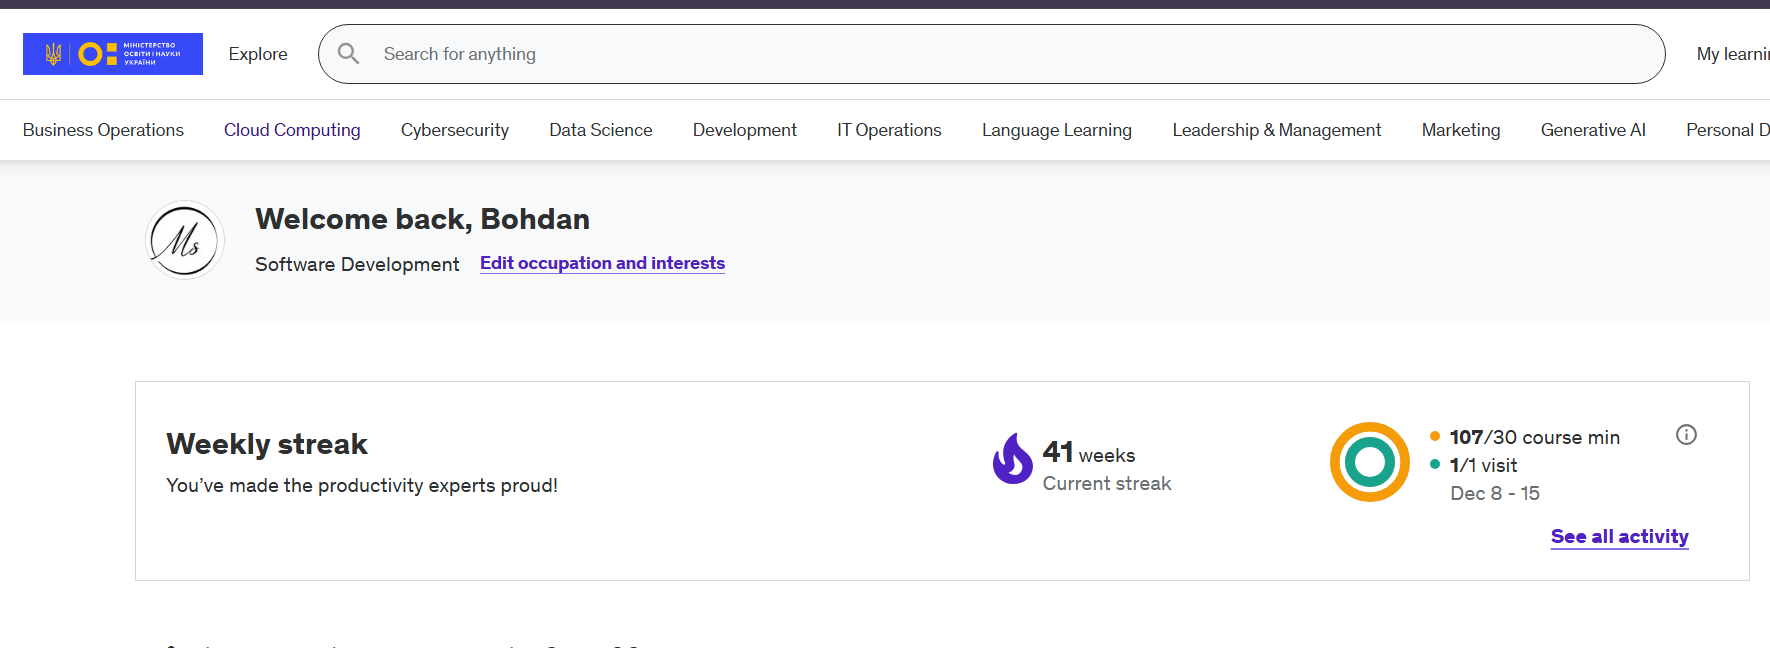Open the Explore menu
1770x648 pixels.
tap(258, 54)
